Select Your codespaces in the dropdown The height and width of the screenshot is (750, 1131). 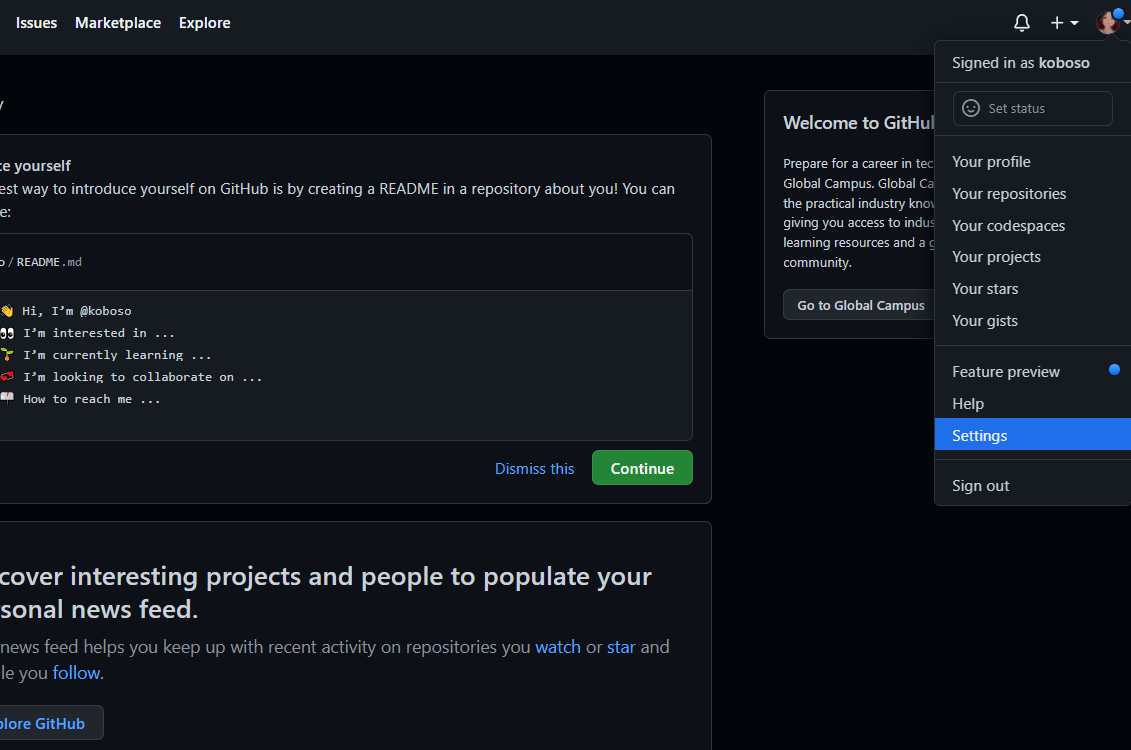(1032, 226)
